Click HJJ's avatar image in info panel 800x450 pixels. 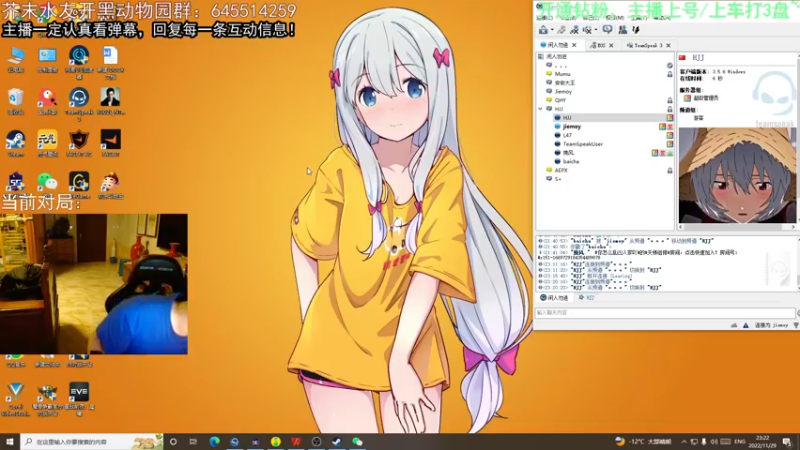(x=737, y=175)
